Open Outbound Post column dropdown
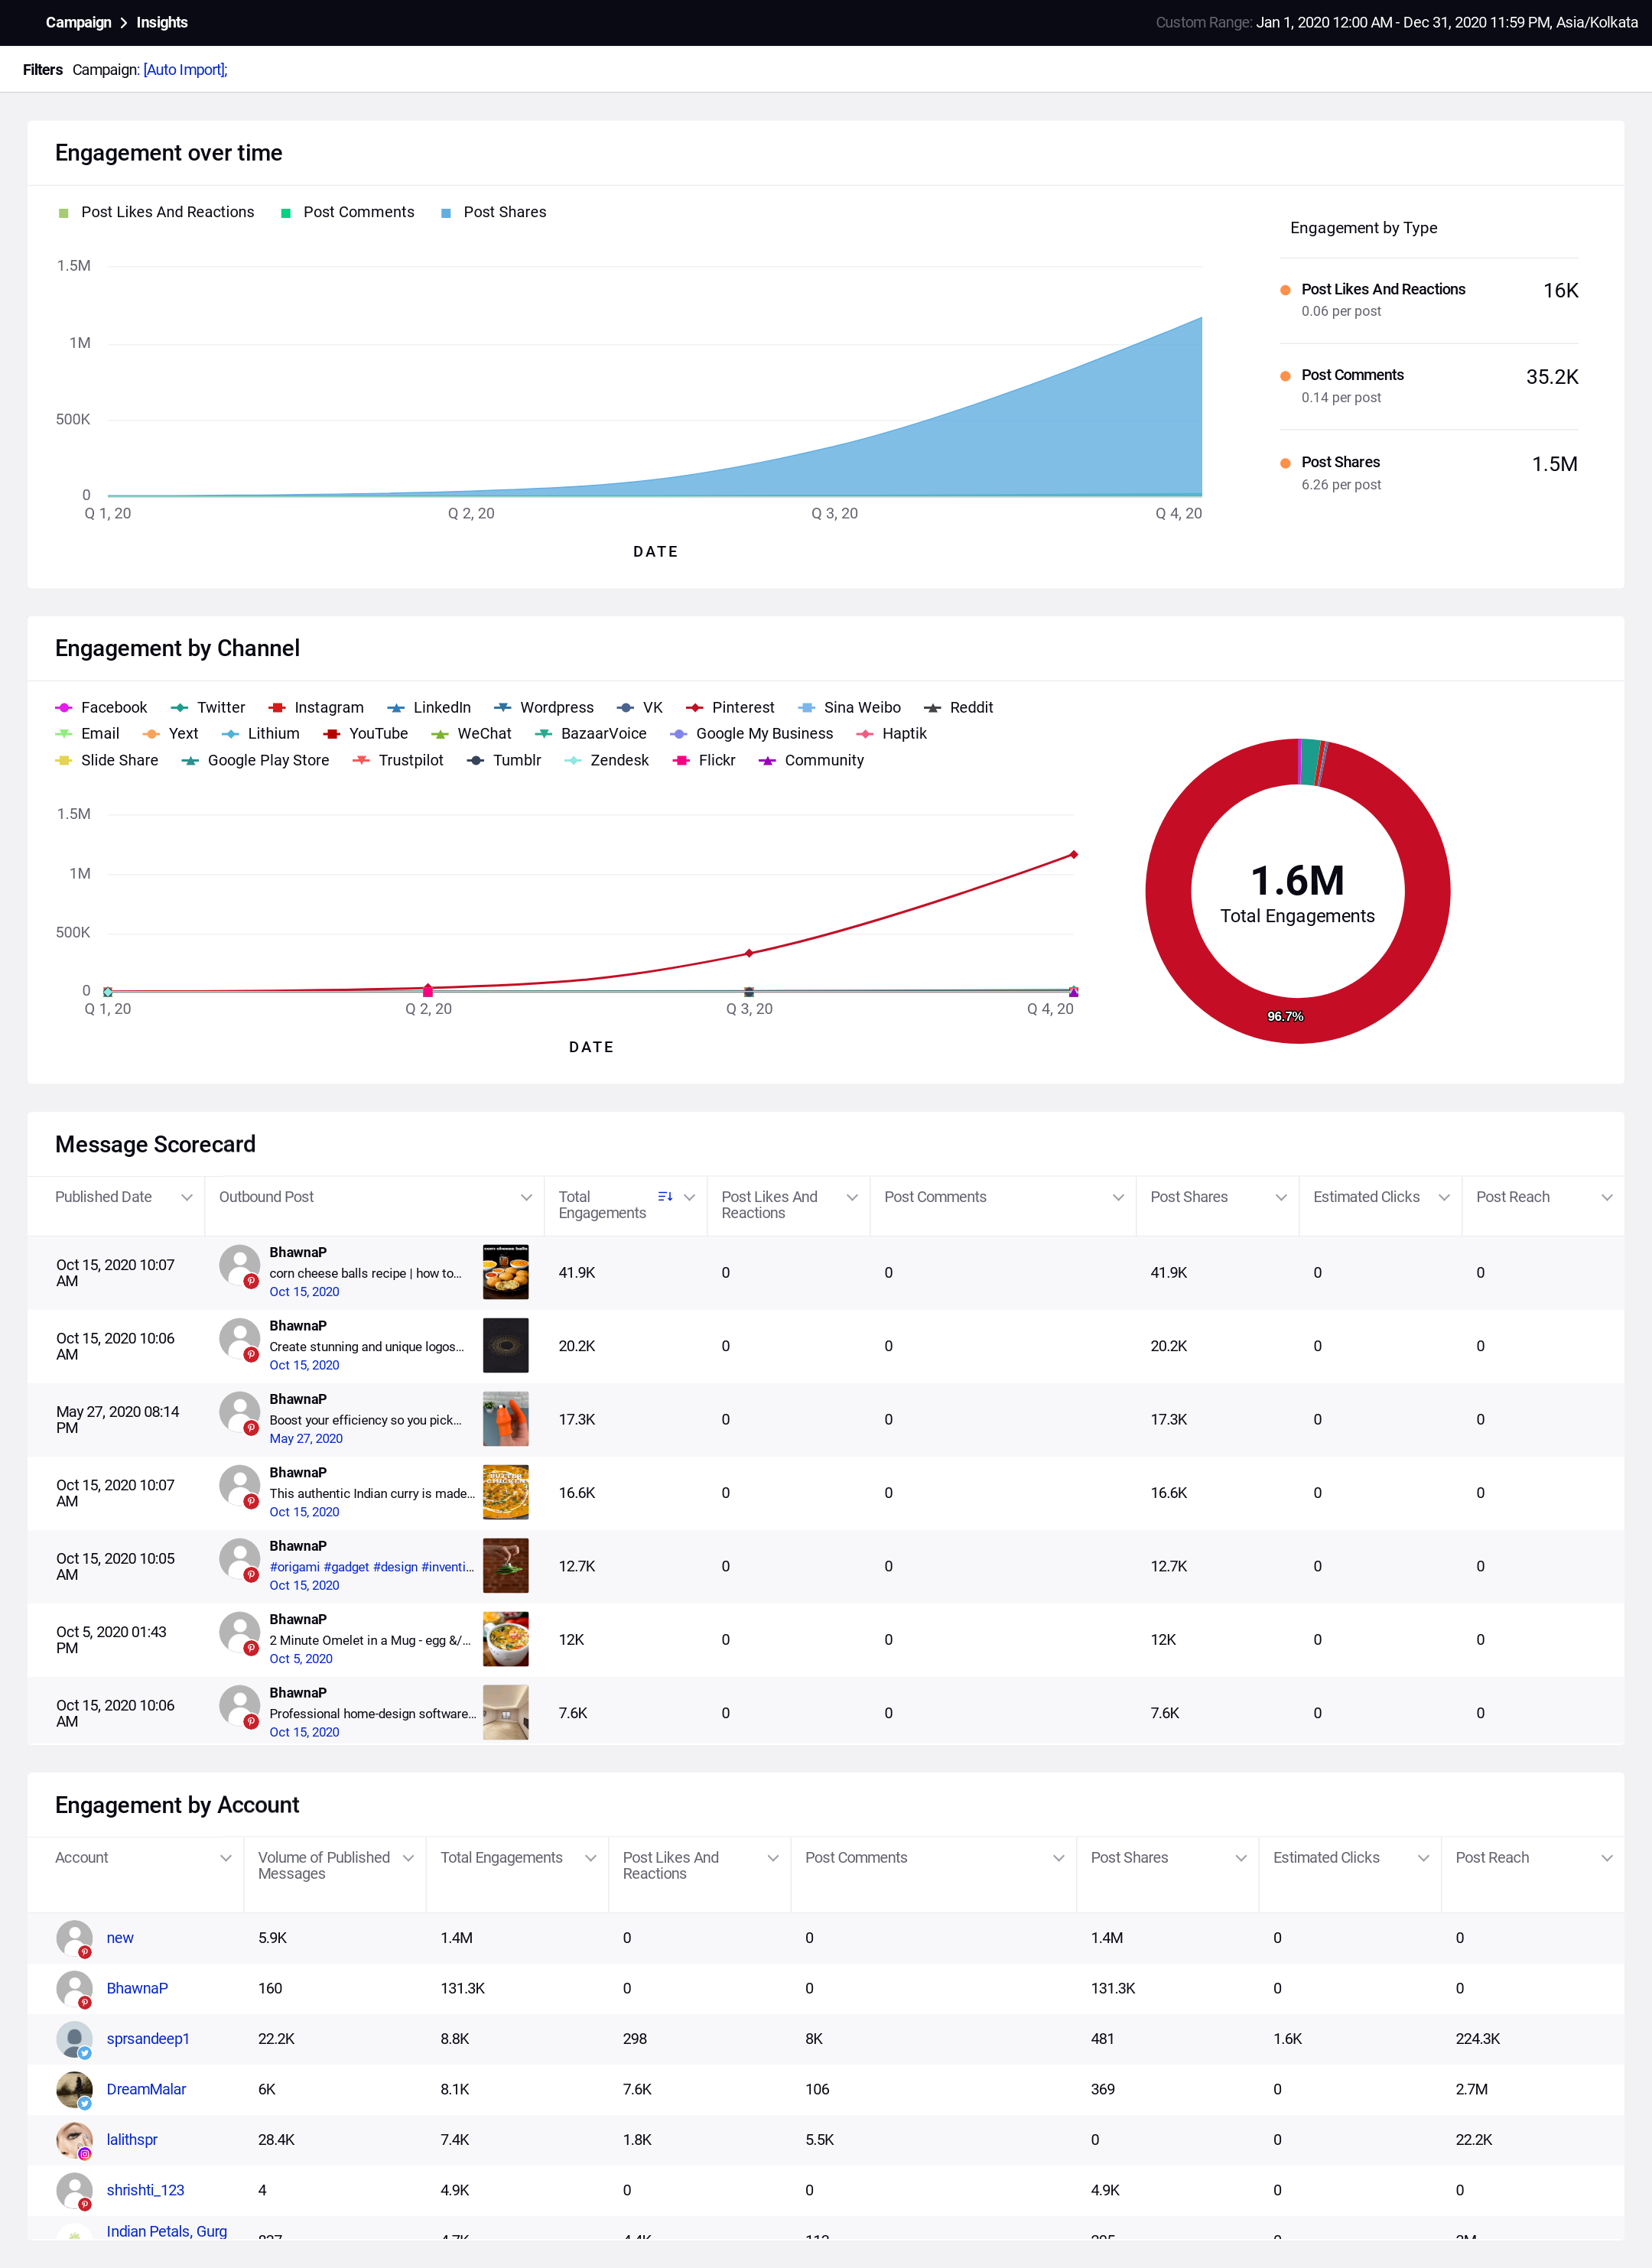 tap(526, 1198)
